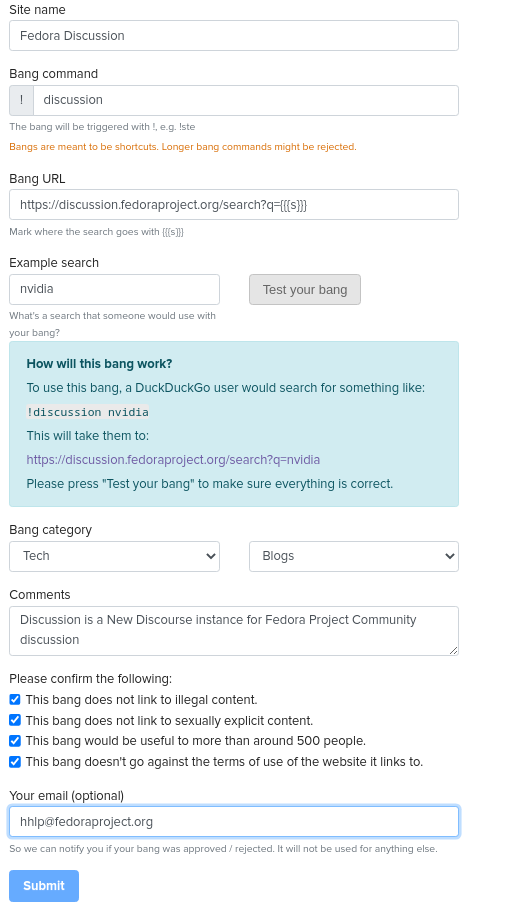Click the Blogs dropdown chevron arrow
Viewport: 513px width, 912px height.
[x=450, y=556]
